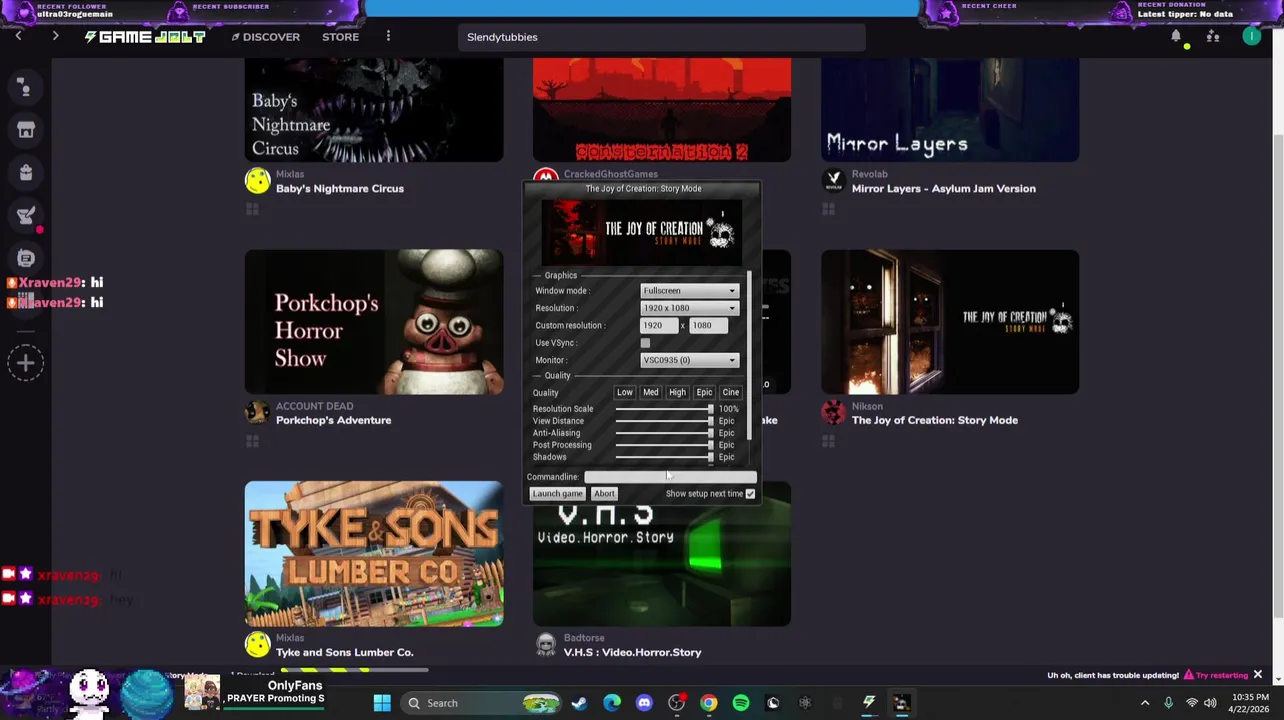The image size is (1284, 720).
Task: Open the Baby's Nightmare Circus game thumbnail
Action: point(374,110)
